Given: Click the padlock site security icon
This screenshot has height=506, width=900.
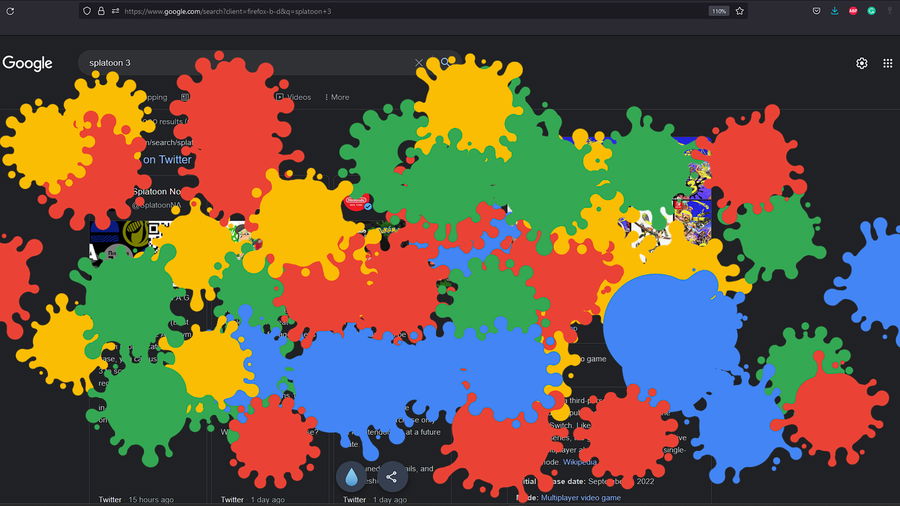Looking at the screenshot, I should click(x=102, y=11).
